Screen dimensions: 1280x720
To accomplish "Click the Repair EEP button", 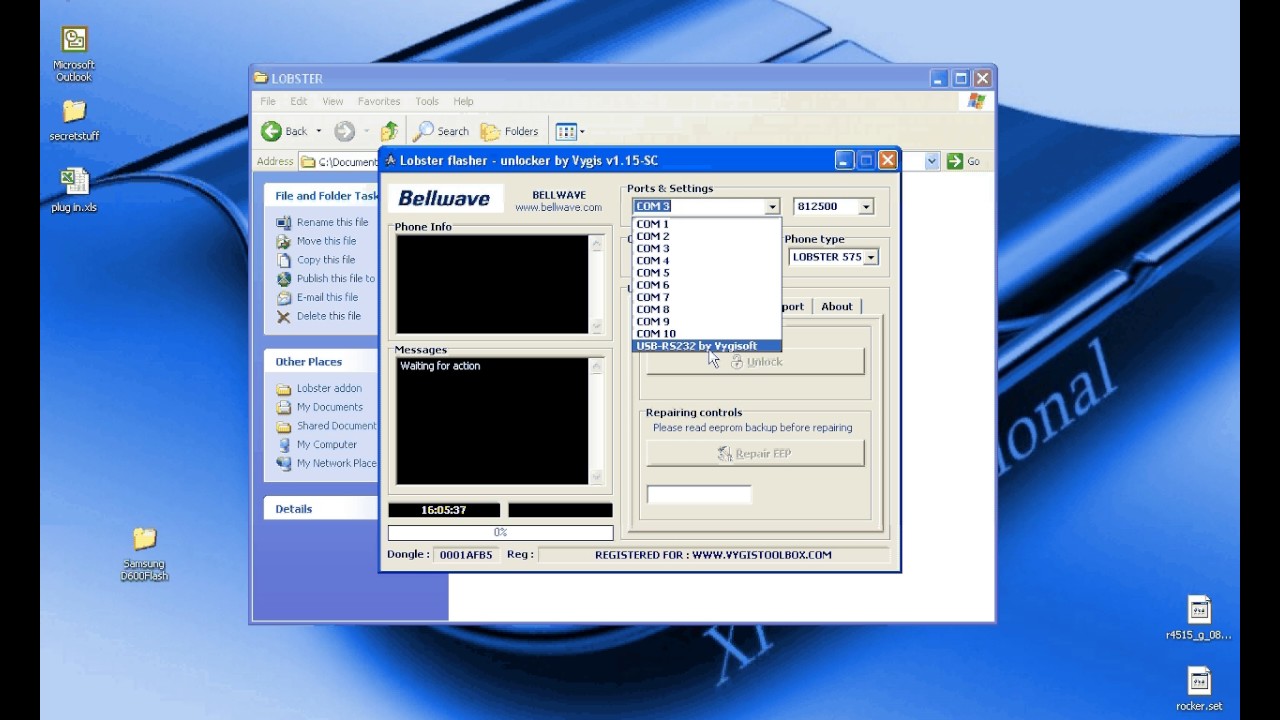I will click(755, 453).
